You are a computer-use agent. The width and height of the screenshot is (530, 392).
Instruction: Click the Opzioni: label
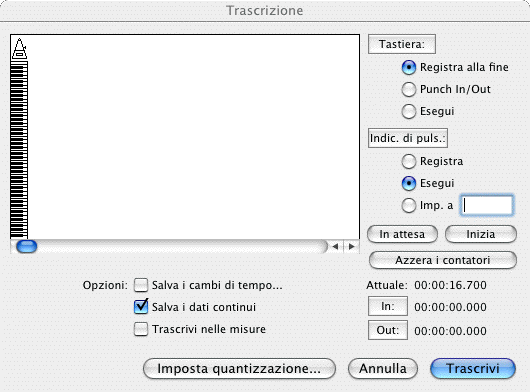pos(105,286)
